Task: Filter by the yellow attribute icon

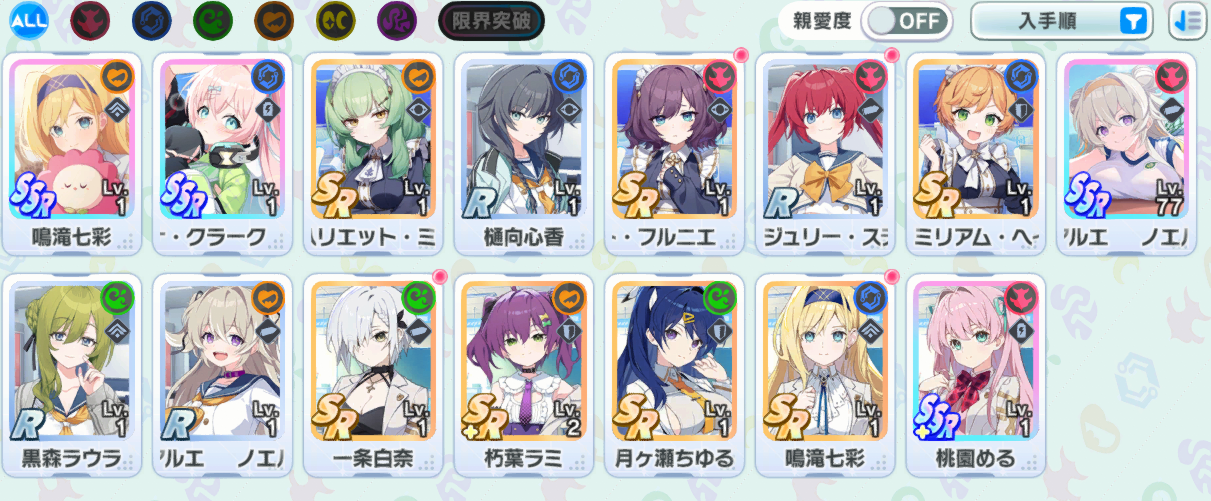Action: pos(335,19)
